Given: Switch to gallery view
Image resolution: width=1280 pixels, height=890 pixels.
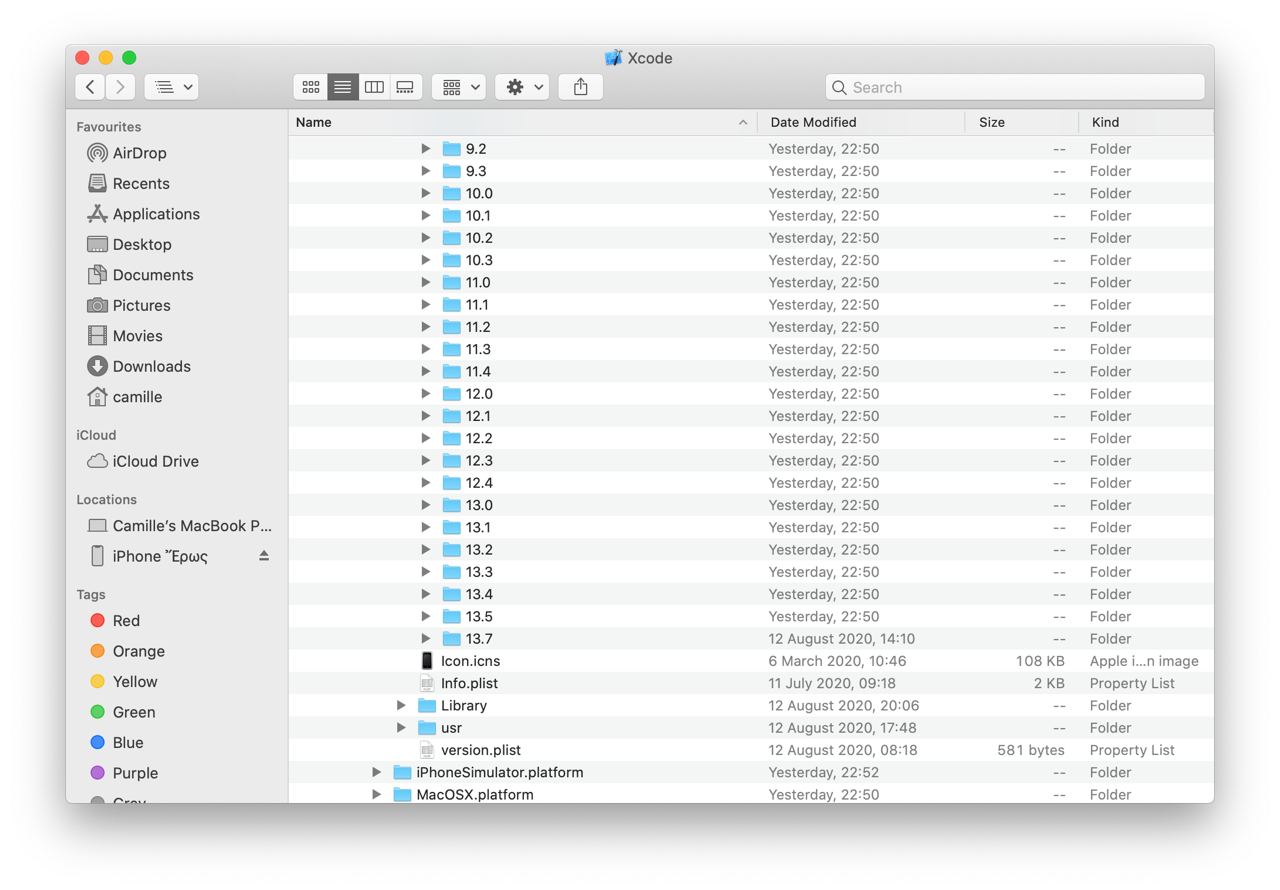Looking at the screenshot, I should pyautogui.click(x=405, y=87).
